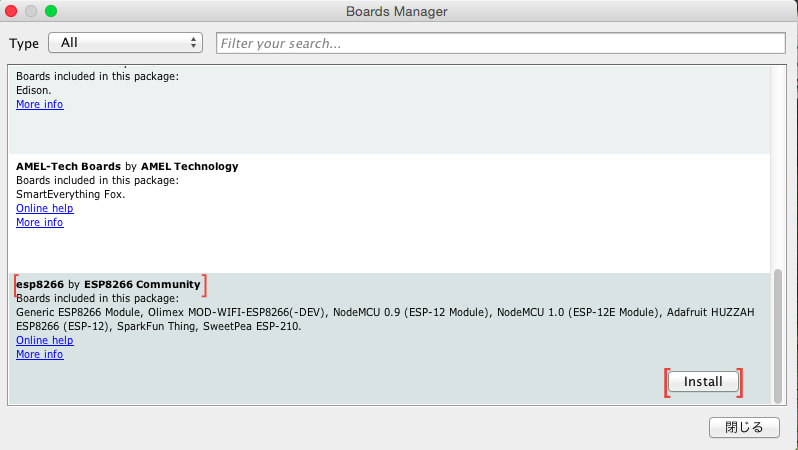Screen dimensions: 798x450
Task: Open More info link under Edison
Action: (x=39, y=104)
